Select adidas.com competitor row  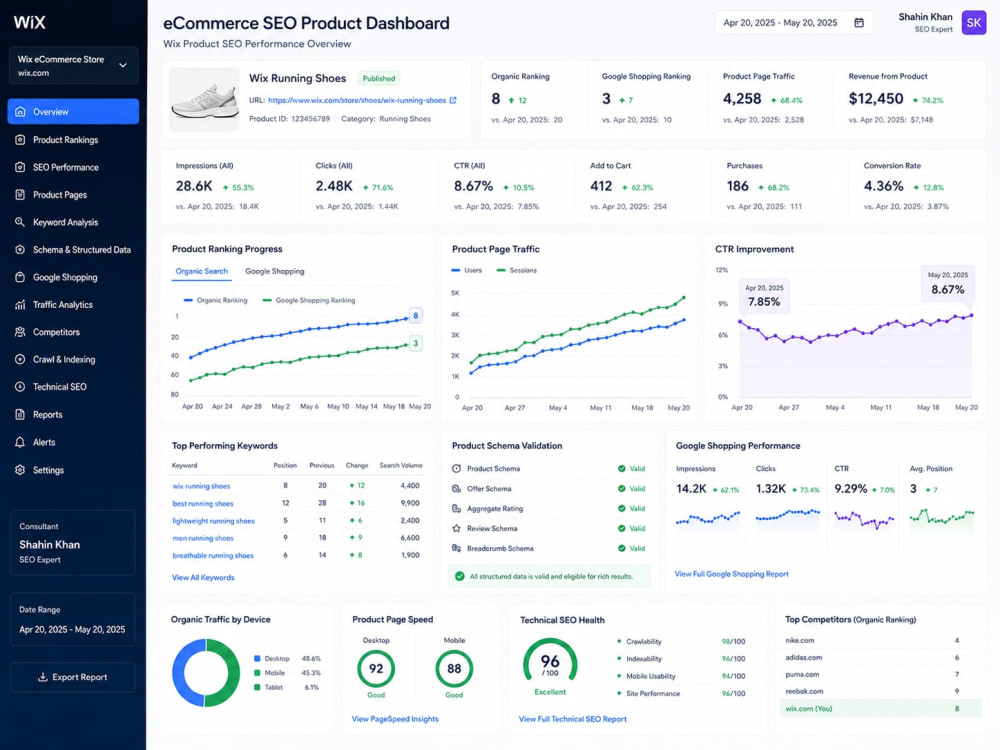(880, 657)
